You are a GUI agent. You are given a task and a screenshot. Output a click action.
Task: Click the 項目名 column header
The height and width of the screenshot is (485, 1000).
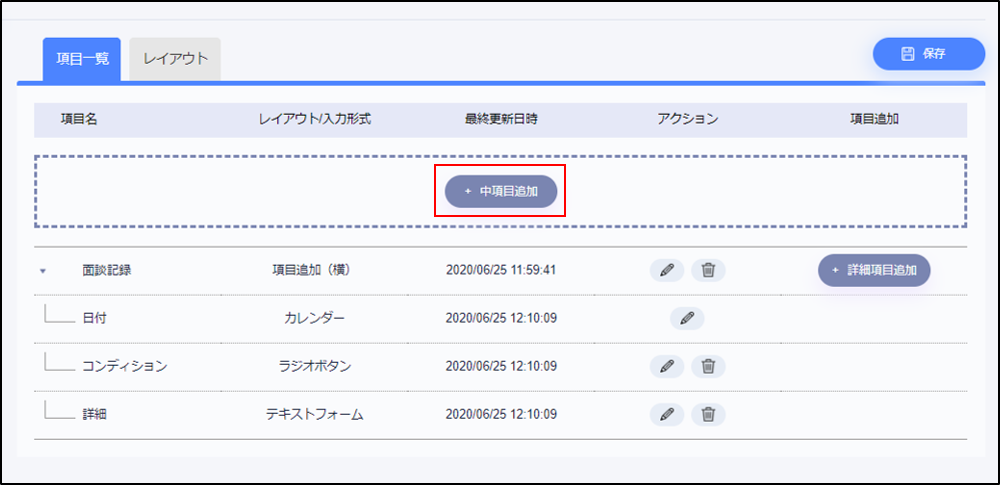[x=79, y=119]
